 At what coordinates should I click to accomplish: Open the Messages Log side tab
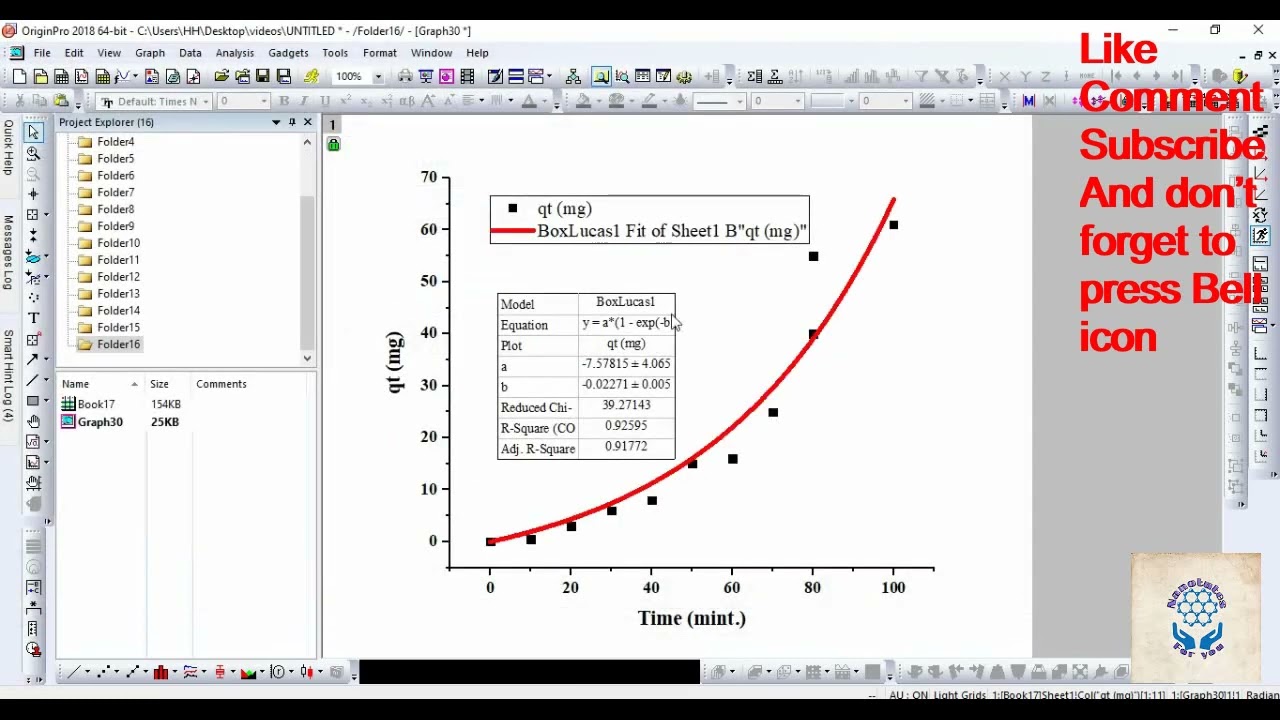8,253
